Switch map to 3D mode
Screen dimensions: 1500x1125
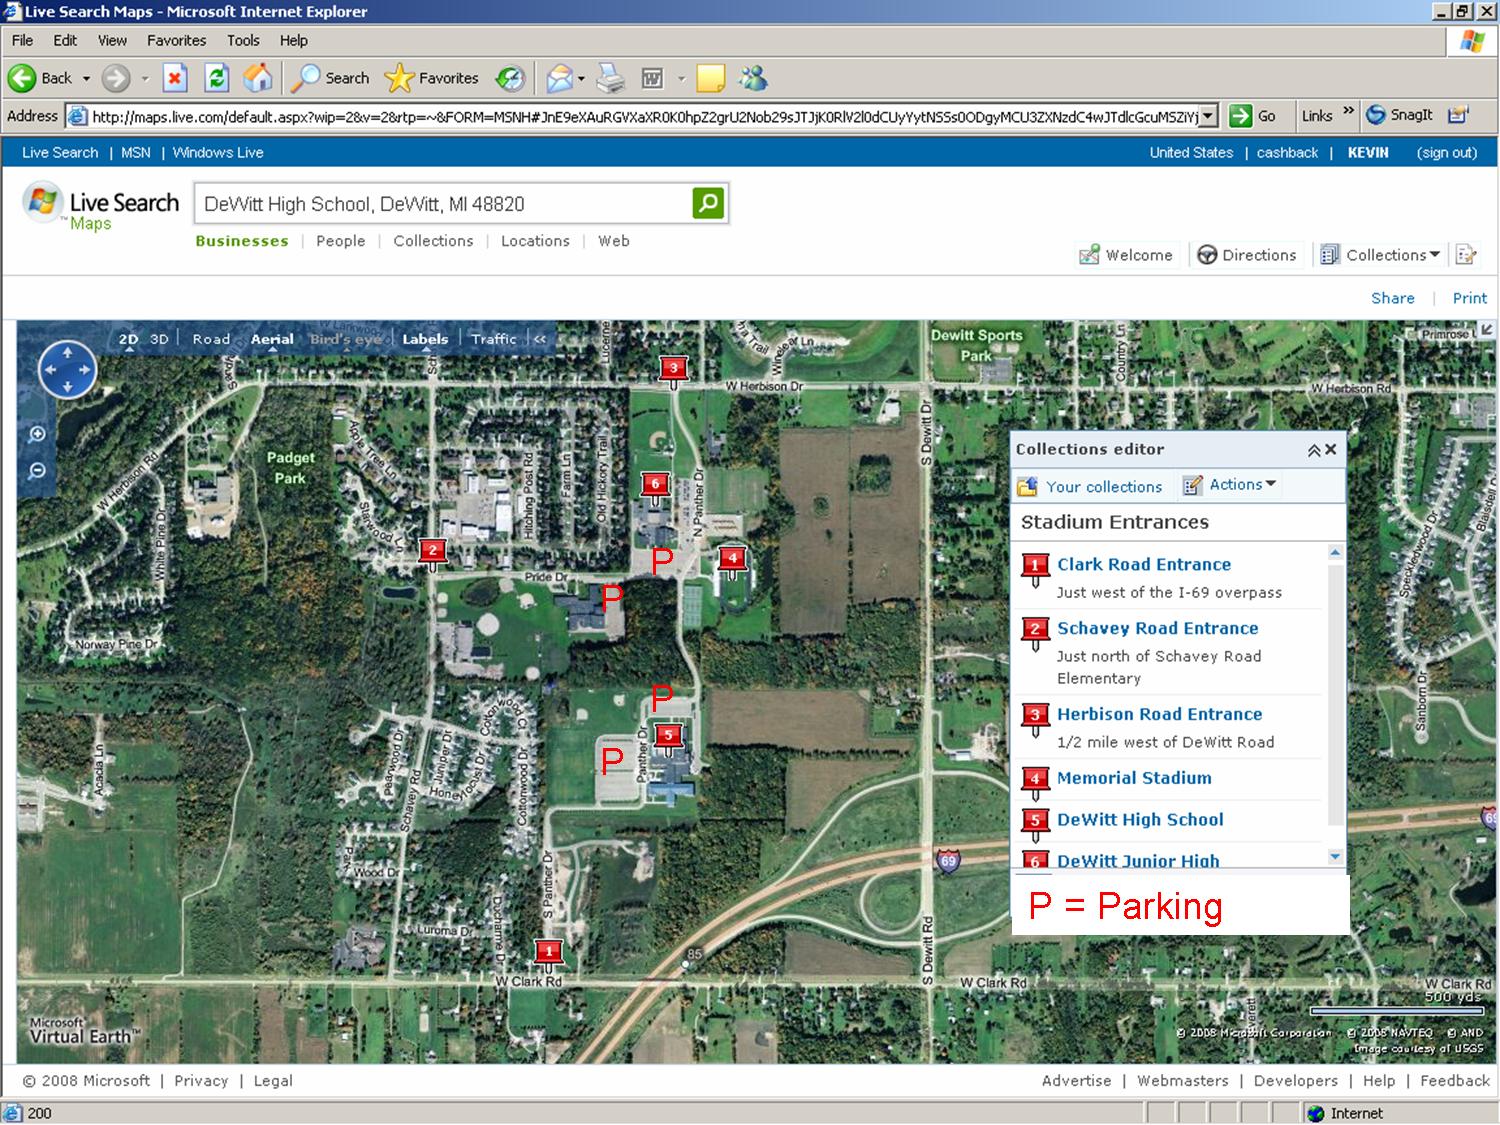pos(159,339)
